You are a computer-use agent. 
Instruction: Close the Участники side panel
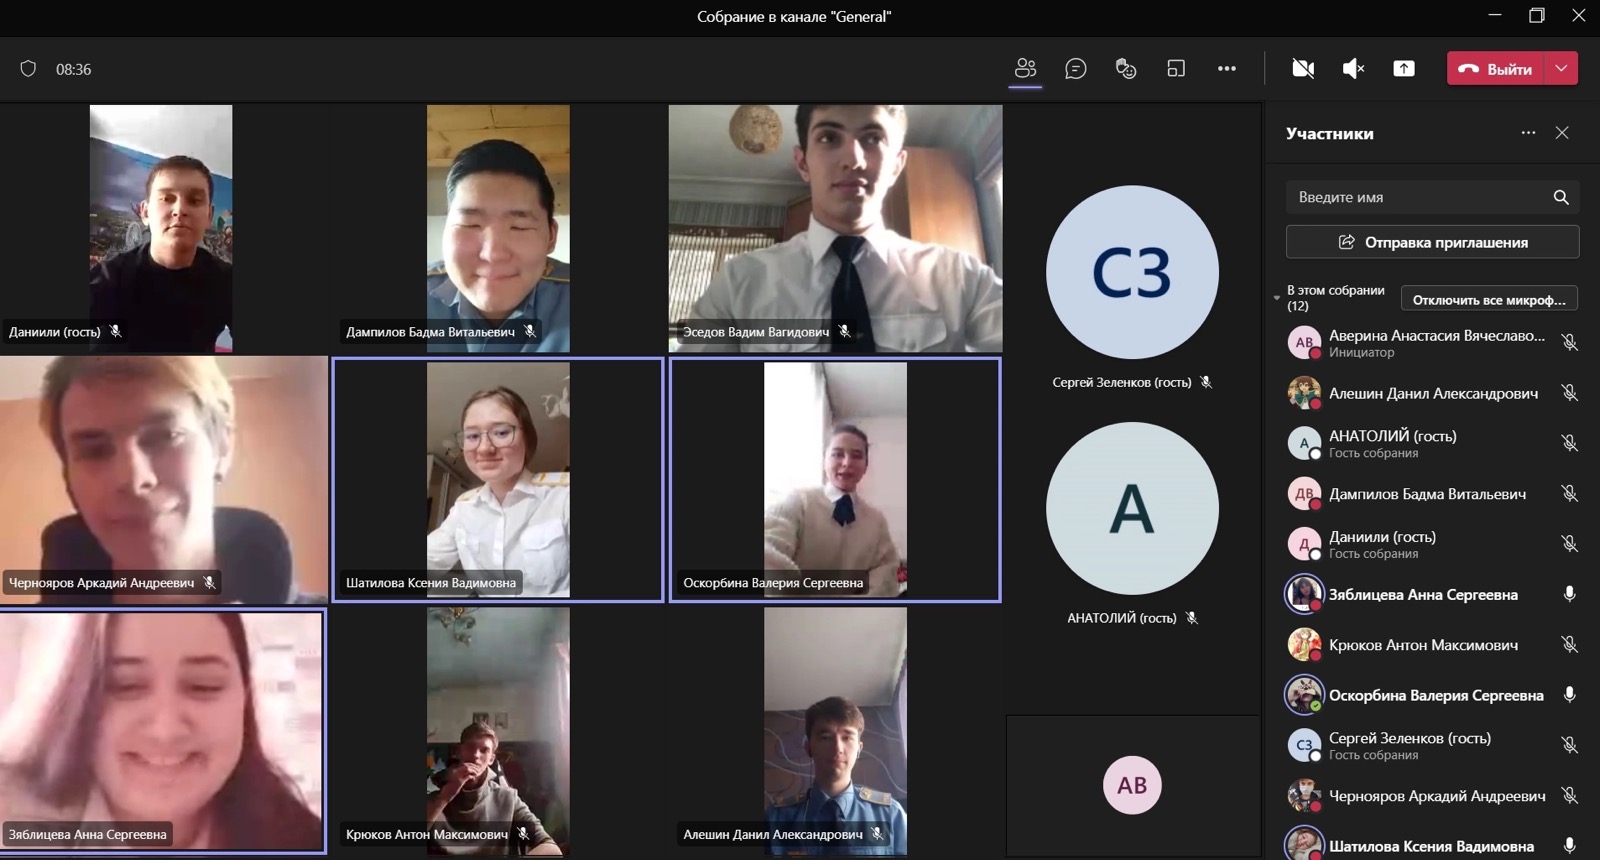[1562, 133]
